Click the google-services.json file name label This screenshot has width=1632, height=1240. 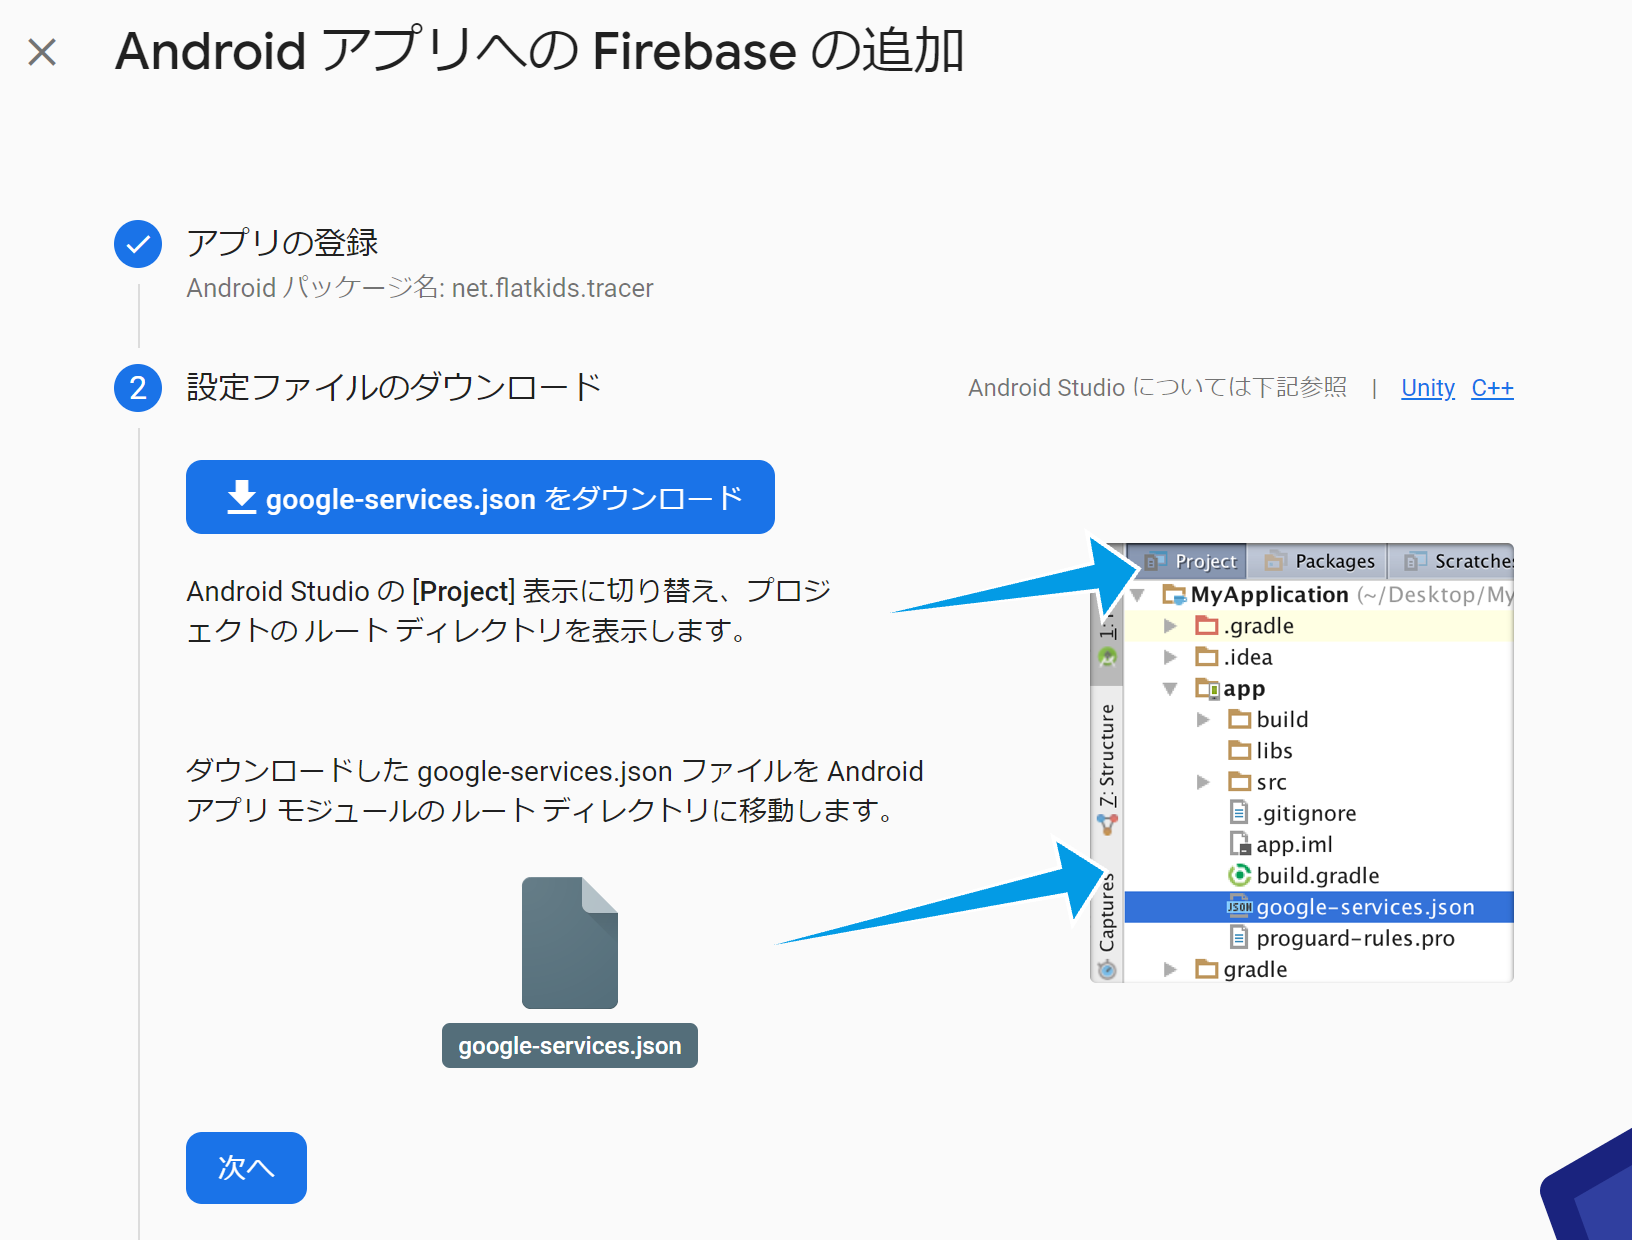[569, 1046]
